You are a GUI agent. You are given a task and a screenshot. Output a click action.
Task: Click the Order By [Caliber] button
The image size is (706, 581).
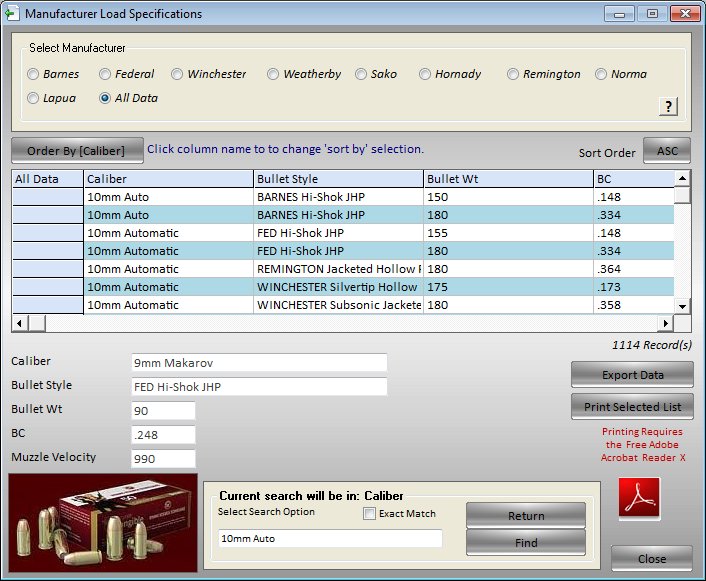pyautogui.click(x=77, y=151)
